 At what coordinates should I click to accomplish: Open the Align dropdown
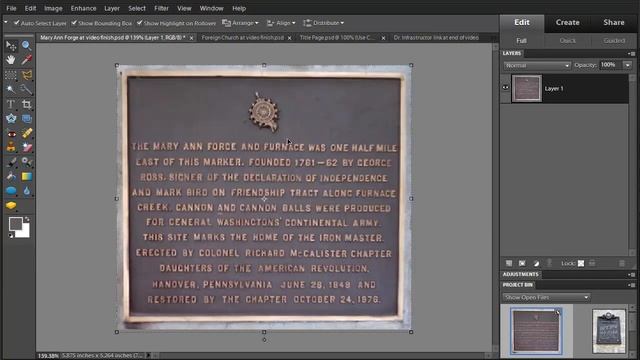281,23
